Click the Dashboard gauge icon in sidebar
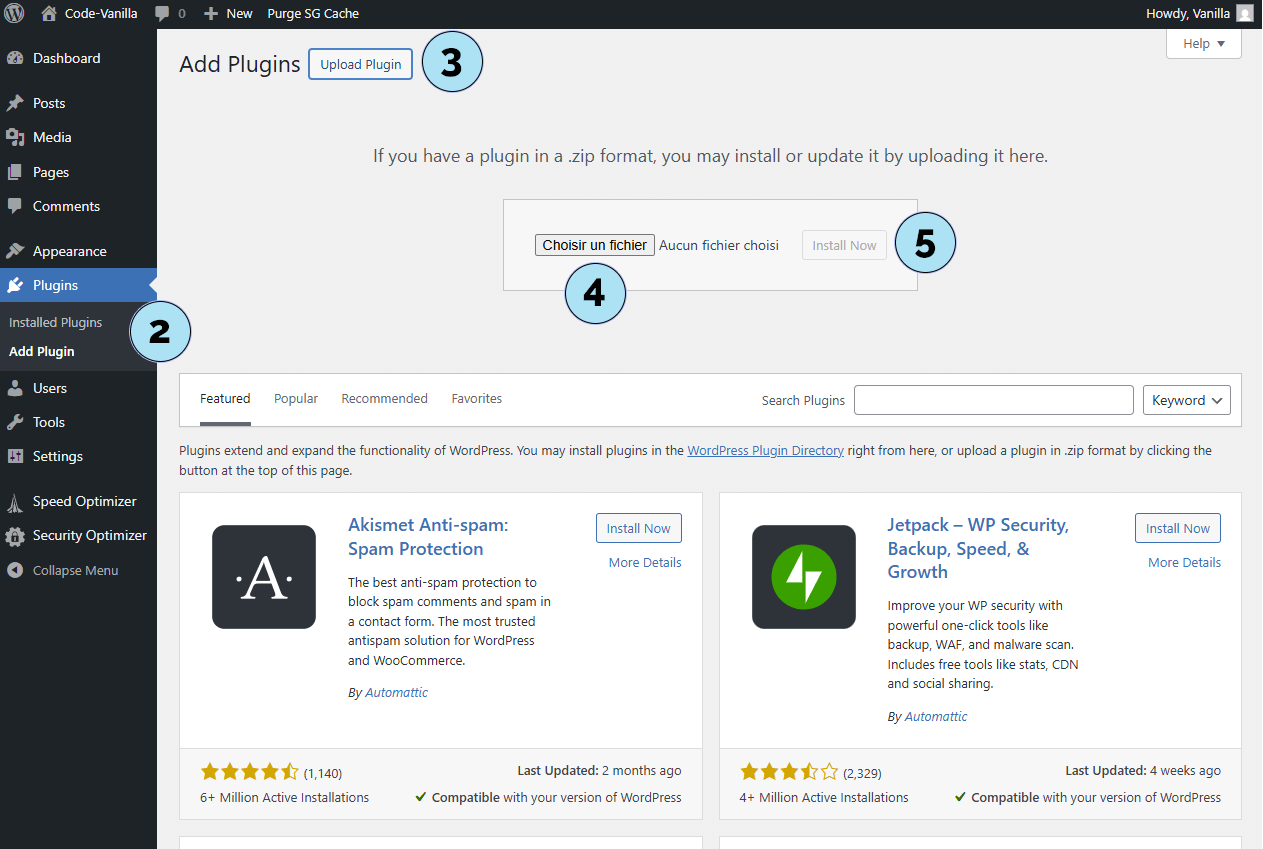Image resolution: width=1263 pixels, height=849 pixels. click(x=15, y=58)
